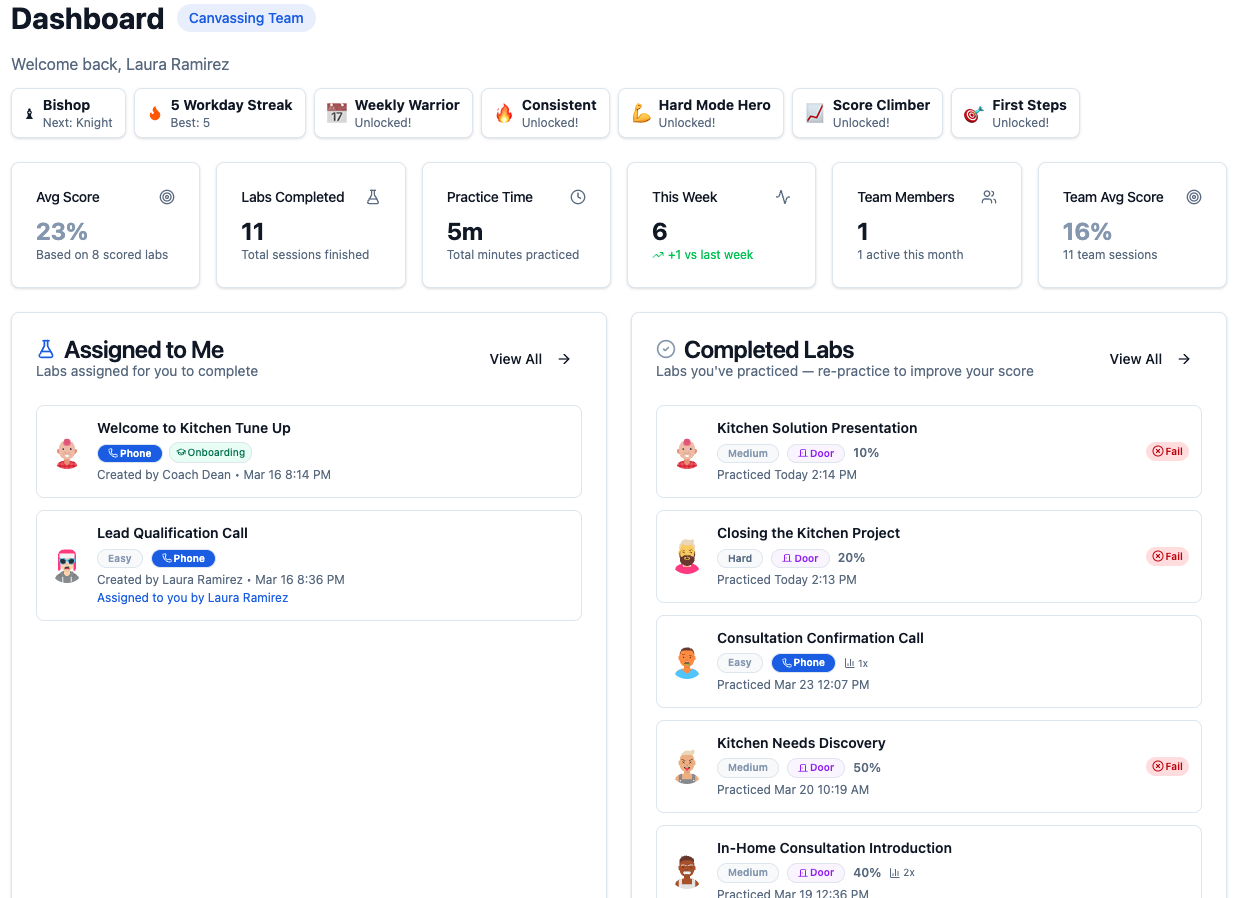Viewport: 1238px width, 898px height.
Task: Click 'Welcome back, Laura Ramirez' text
Action: 120,65
